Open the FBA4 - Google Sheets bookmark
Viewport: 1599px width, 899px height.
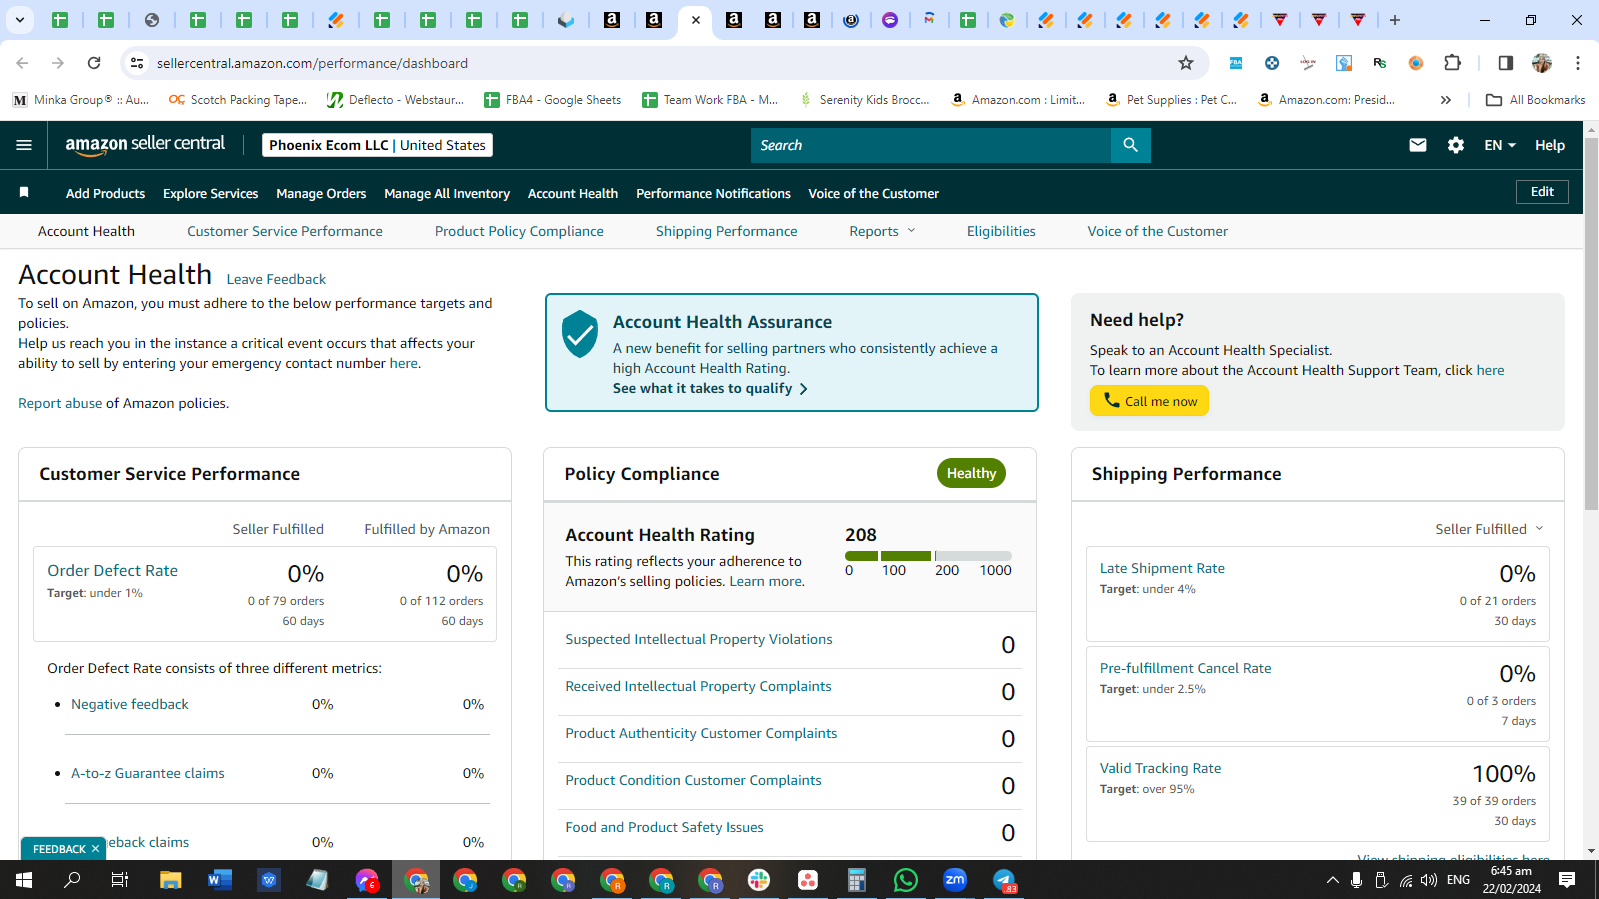pyautogui.click(x=552, y=100)
